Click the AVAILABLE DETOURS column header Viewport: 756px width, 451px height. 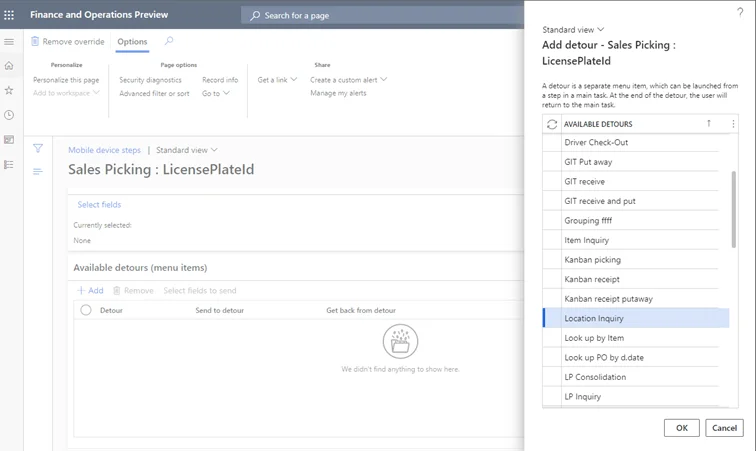pyautogui.click(x=598, y=124)
